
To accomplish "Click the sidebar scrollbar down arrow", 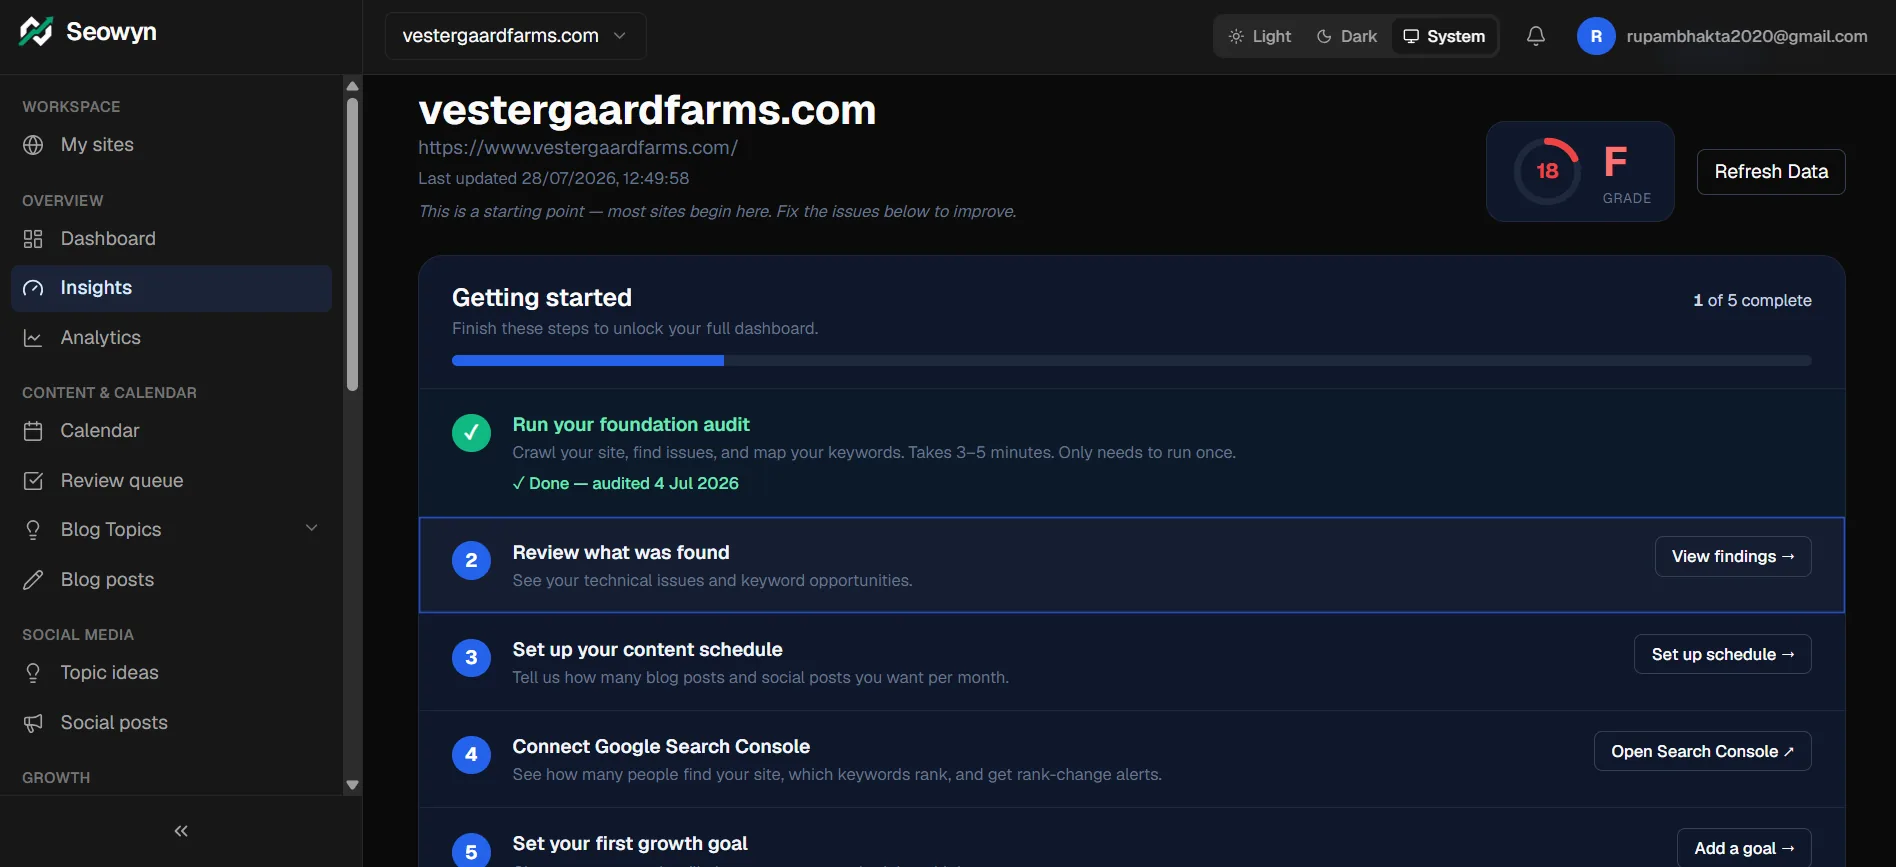I will [x=352, y=785].
